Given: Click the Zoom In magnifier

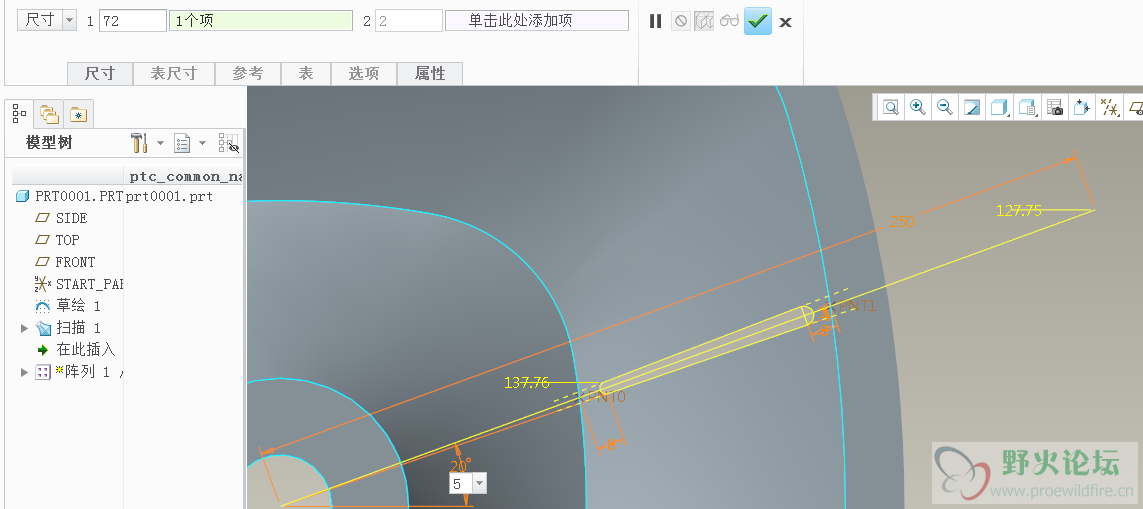Looking at the screenshot, I should 918,108.
